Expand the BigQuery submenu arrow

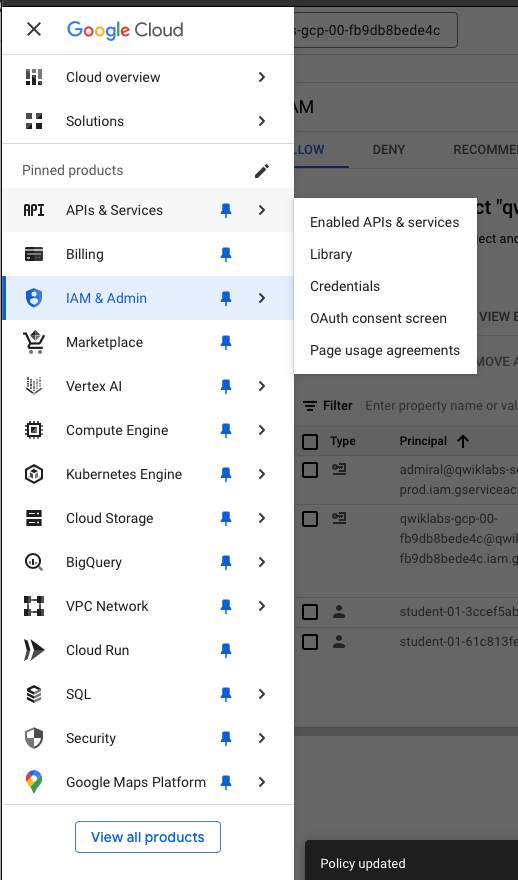262,562
